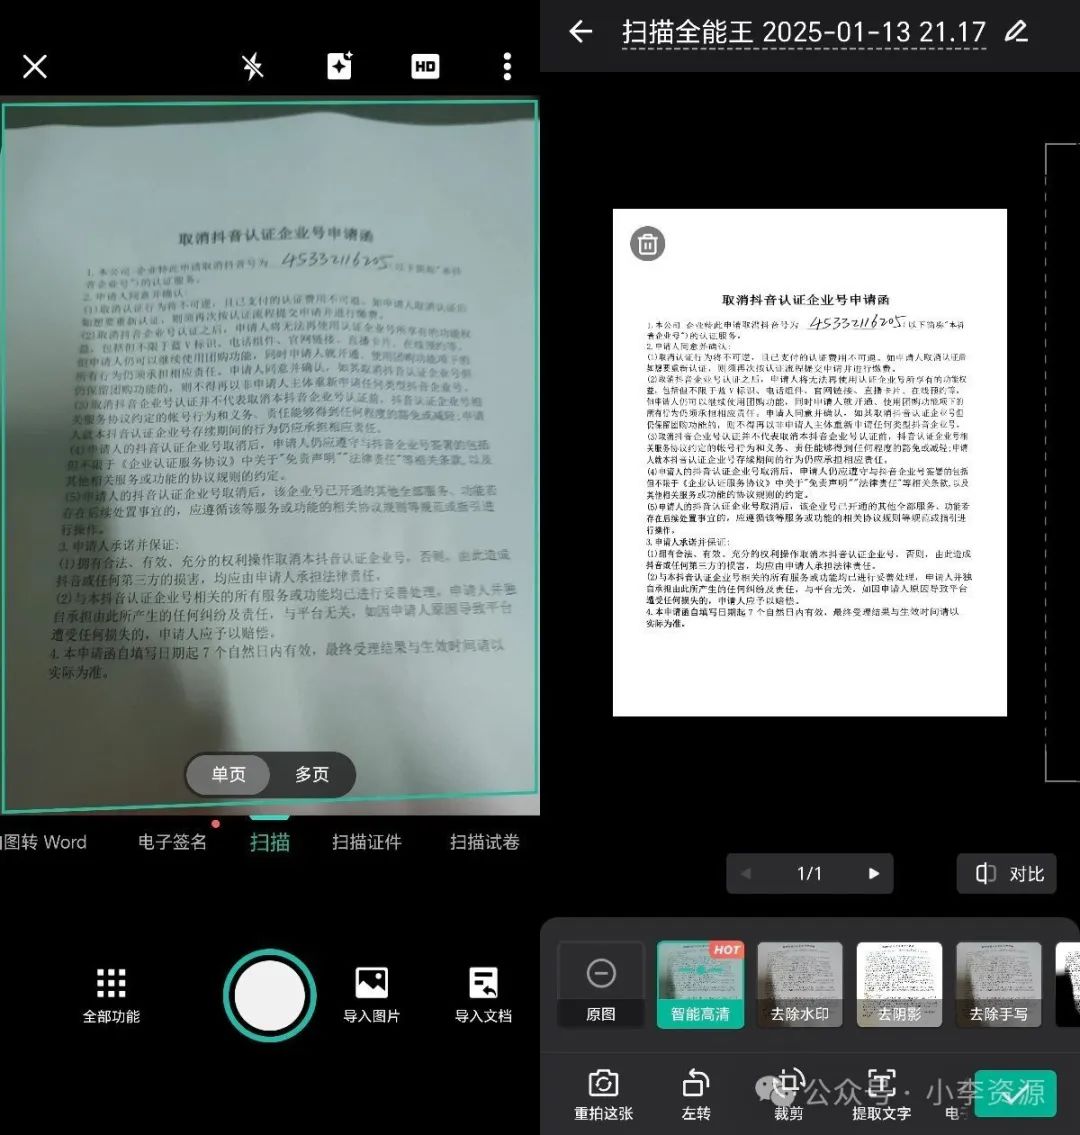Open the 裁剪 crop tool
This screenshot has width=1080, height=1135.
click(788, 1095)
